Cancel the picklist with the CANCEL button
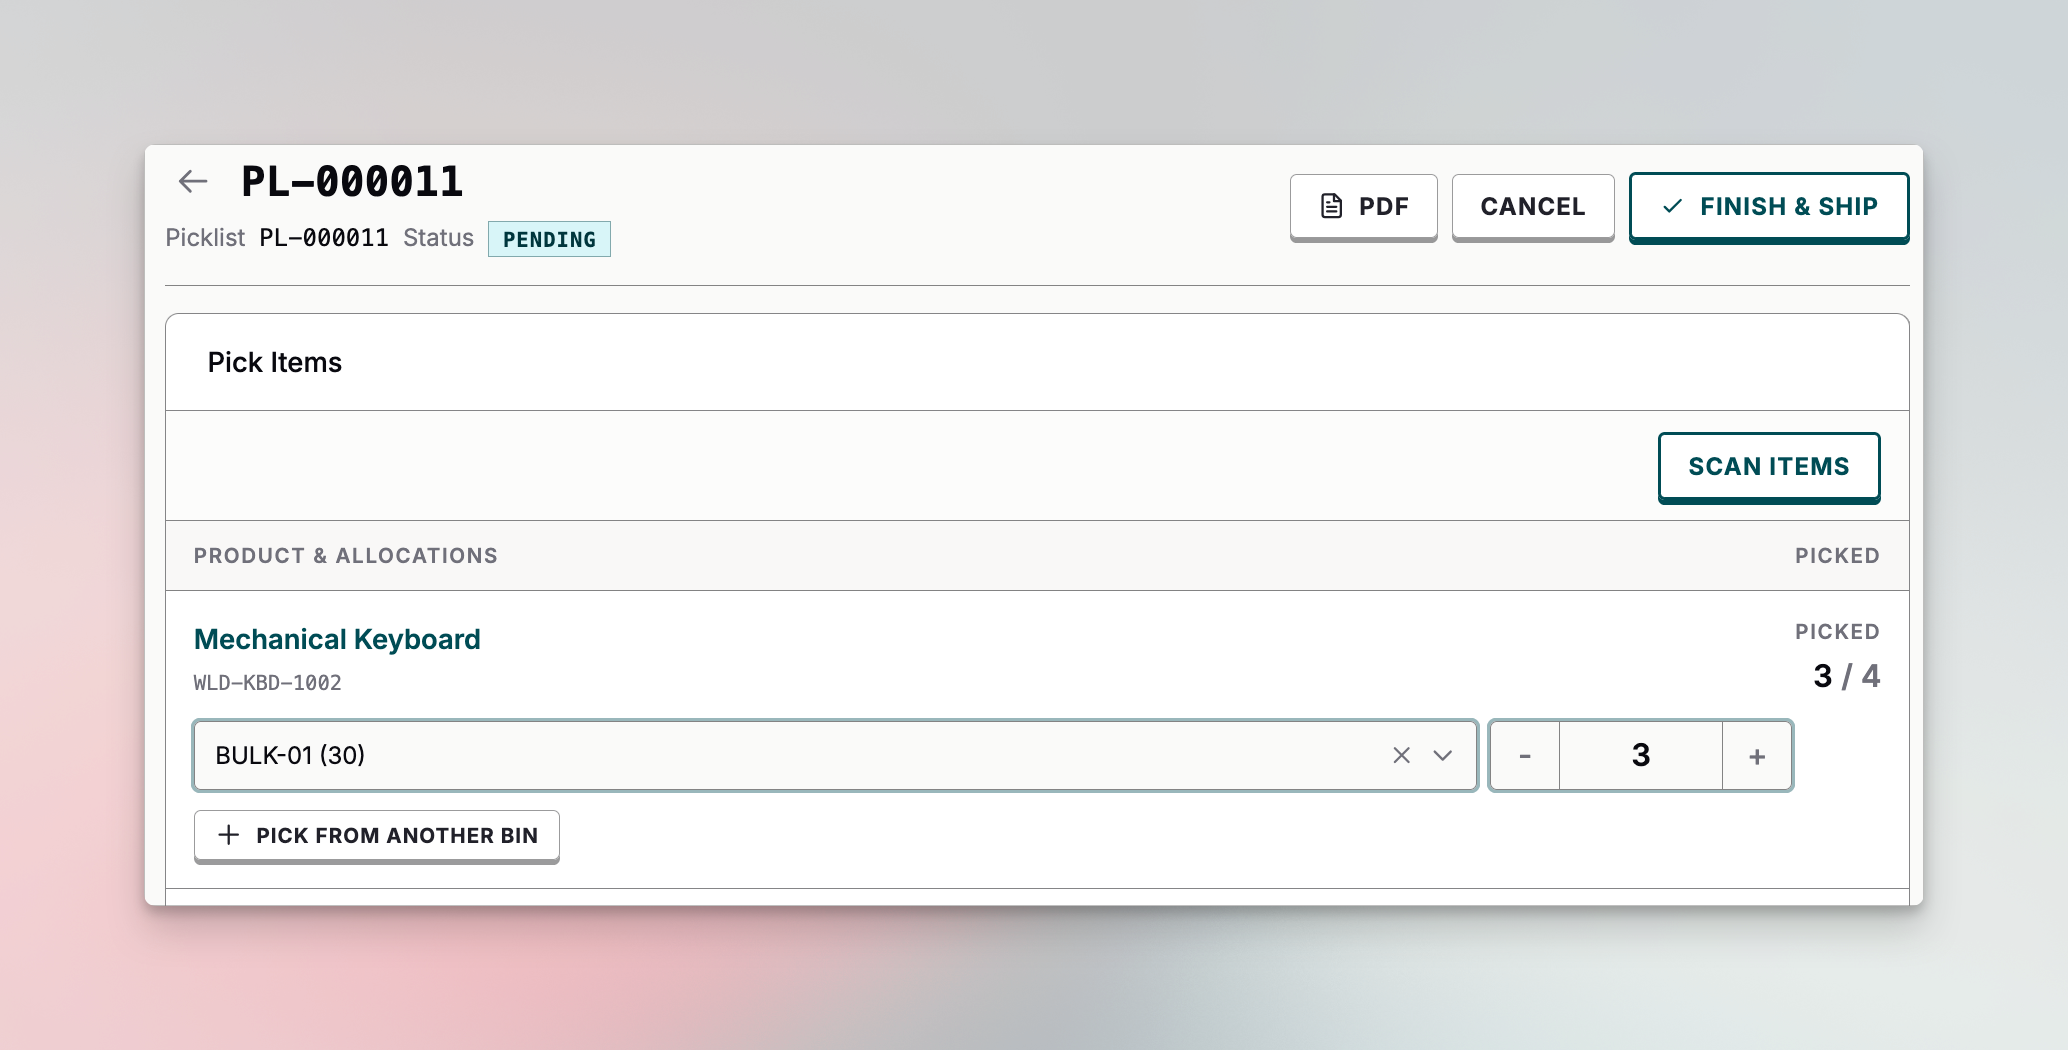2068x1050 pixels. coord(1532,206)
